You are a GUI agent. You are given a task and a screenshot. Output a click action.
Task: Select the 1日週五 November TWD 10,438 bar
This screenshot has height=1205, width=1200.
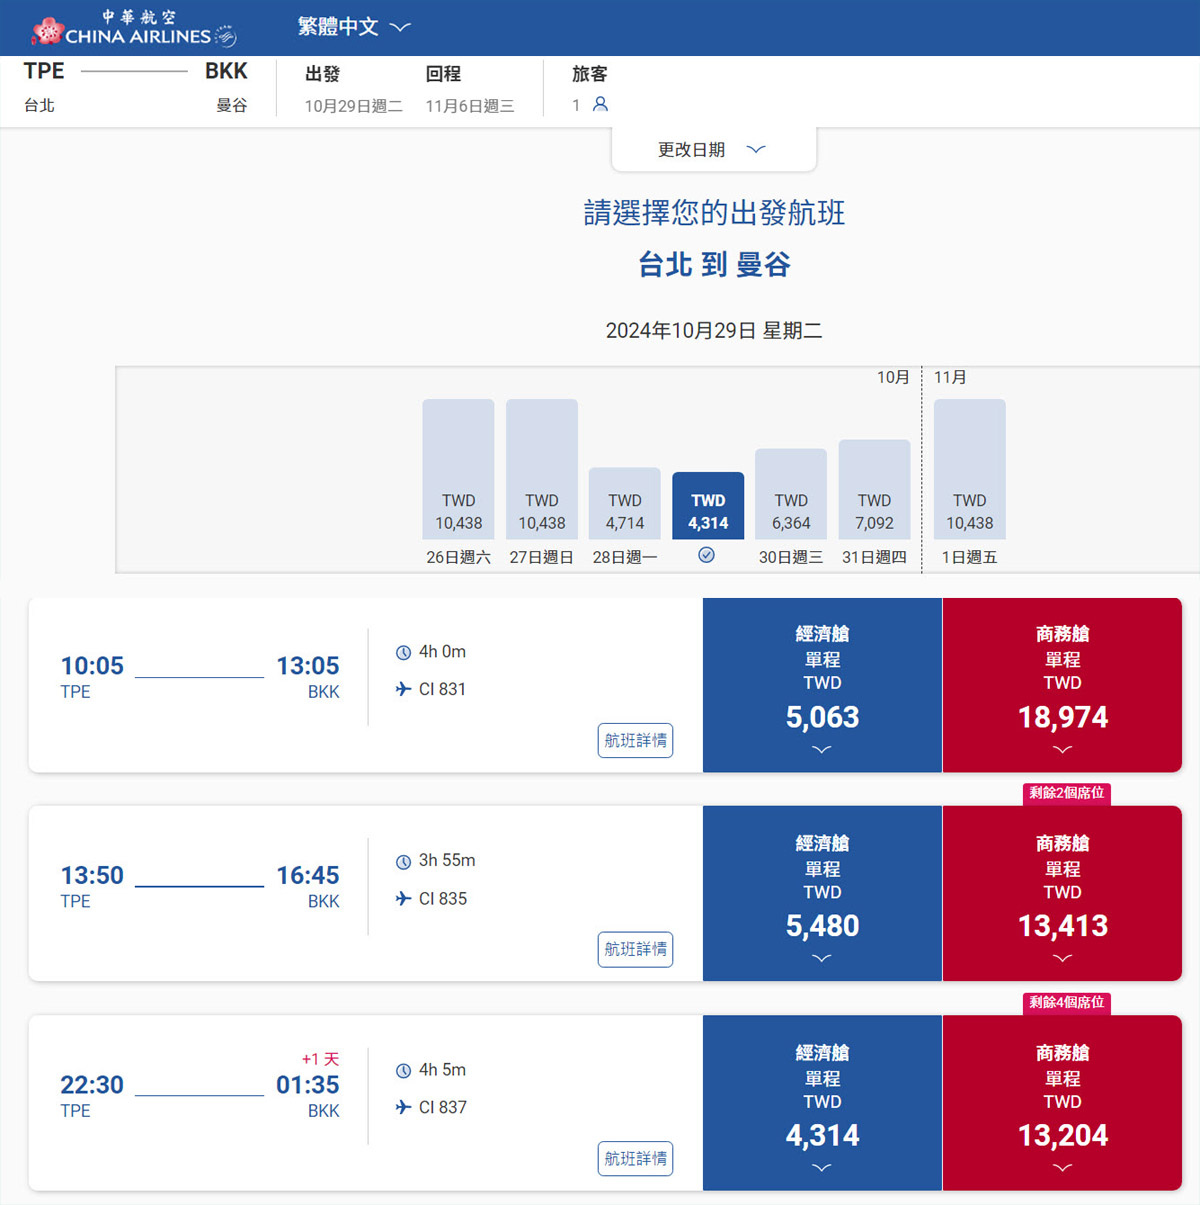coord(970,469)
